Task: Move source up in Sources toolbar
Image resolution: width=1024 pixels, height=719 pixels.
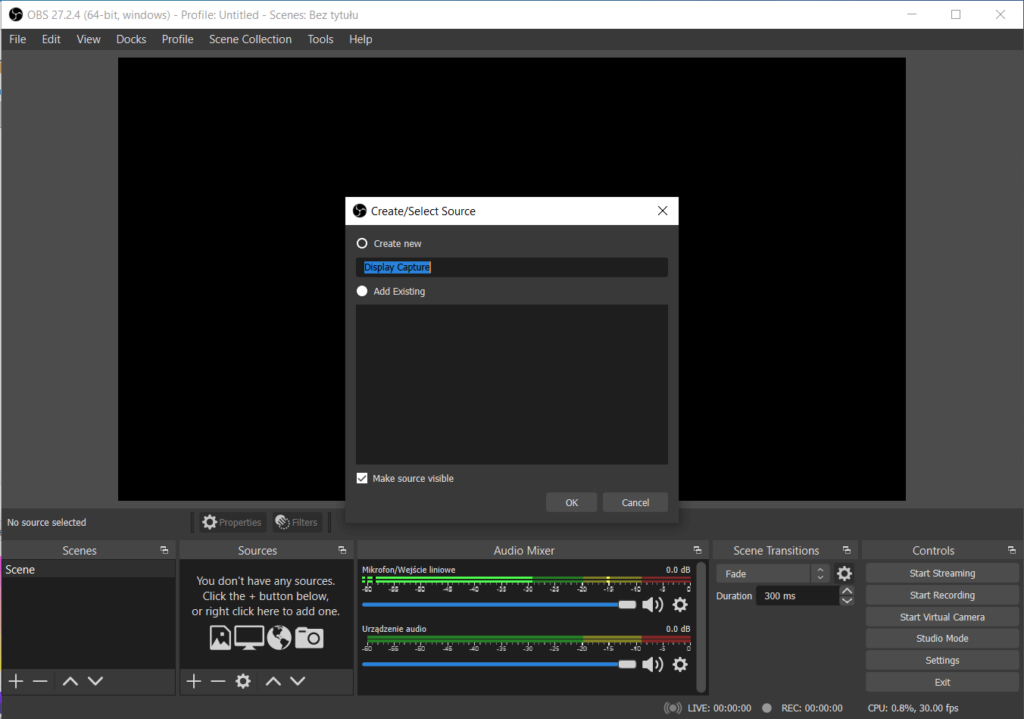Action: 273,681
